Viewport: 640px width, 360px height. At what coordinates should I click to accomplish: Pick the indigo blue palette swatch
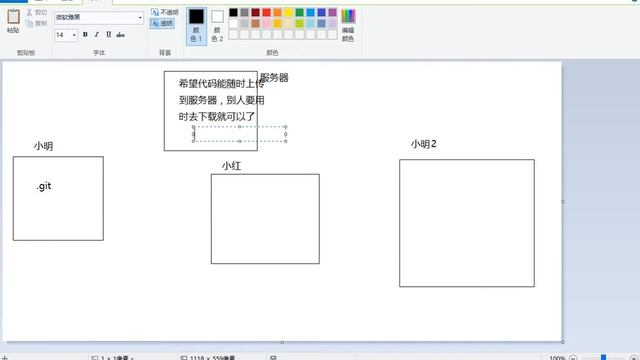322,13
